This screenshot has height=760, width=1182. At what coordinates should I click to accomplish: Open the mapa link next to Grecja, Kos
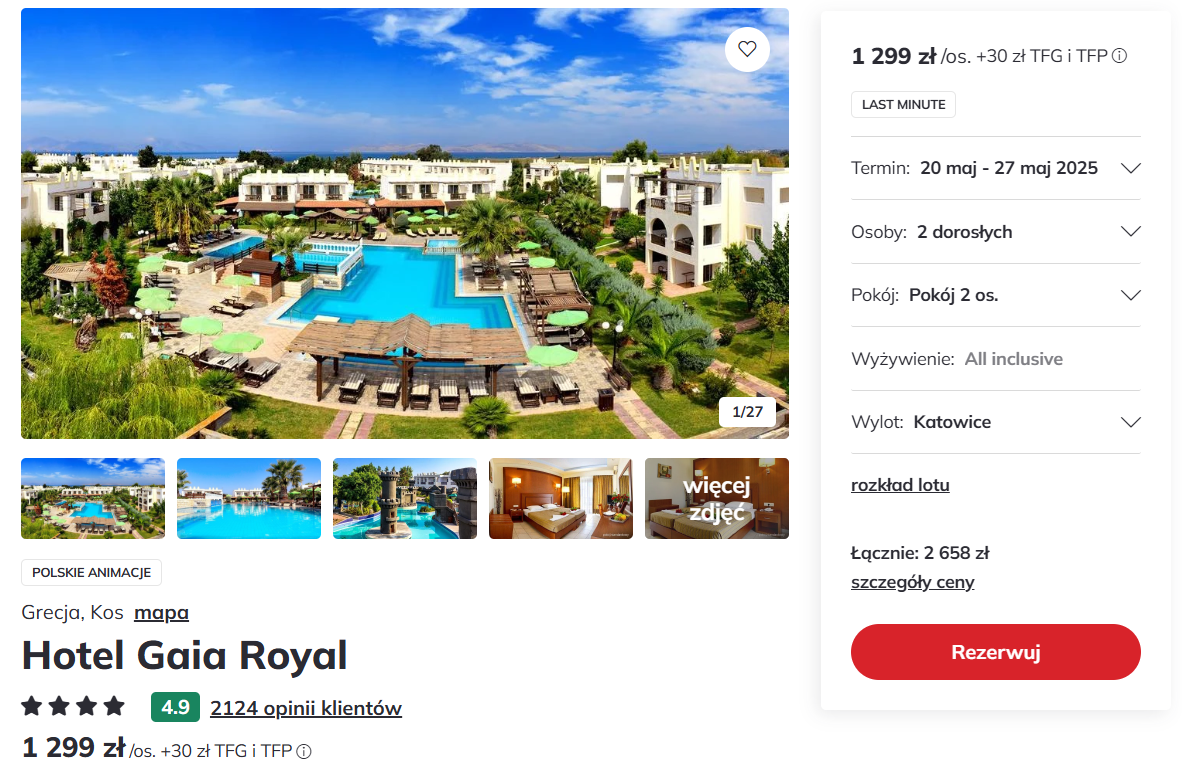pyautogui.click(x=161, y=612)
